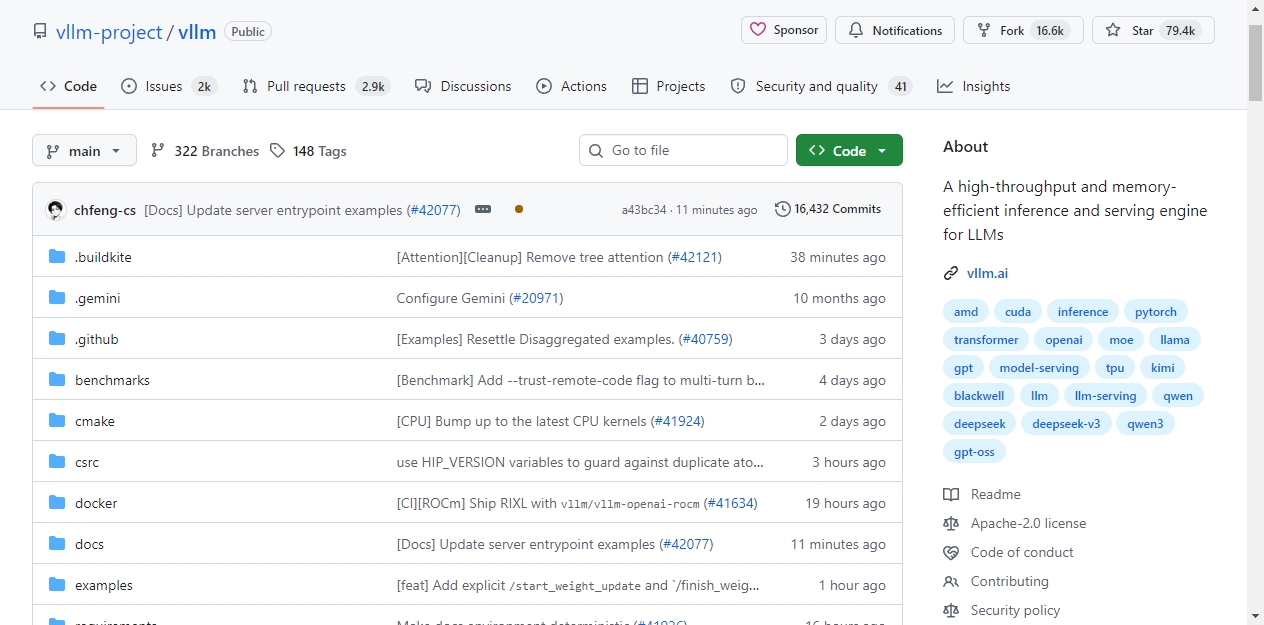Screen dimensions: 1264x625
Task: Click the page vertical scrollbar thumb
Action: pyautogui.click(x=1255, y=62)
